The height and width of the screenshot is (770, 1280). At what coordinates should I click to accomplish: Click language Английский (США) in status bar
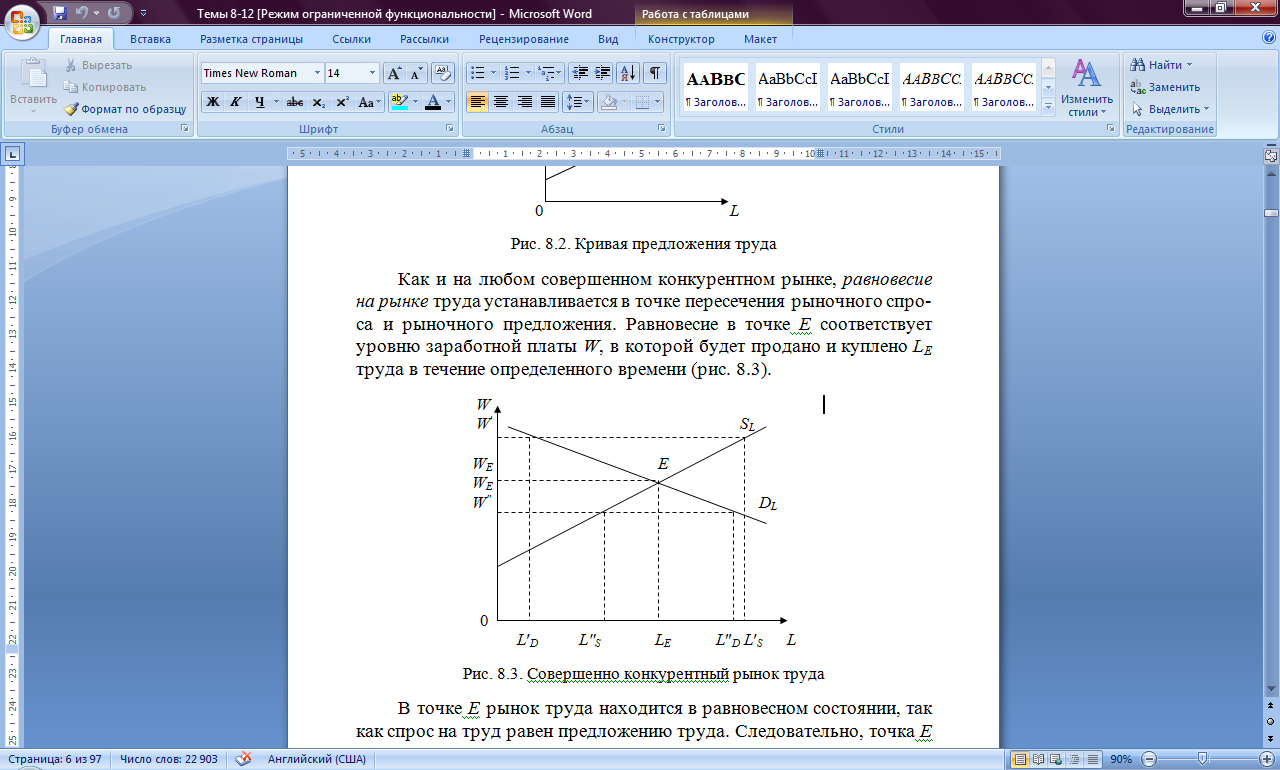[317, 759]
